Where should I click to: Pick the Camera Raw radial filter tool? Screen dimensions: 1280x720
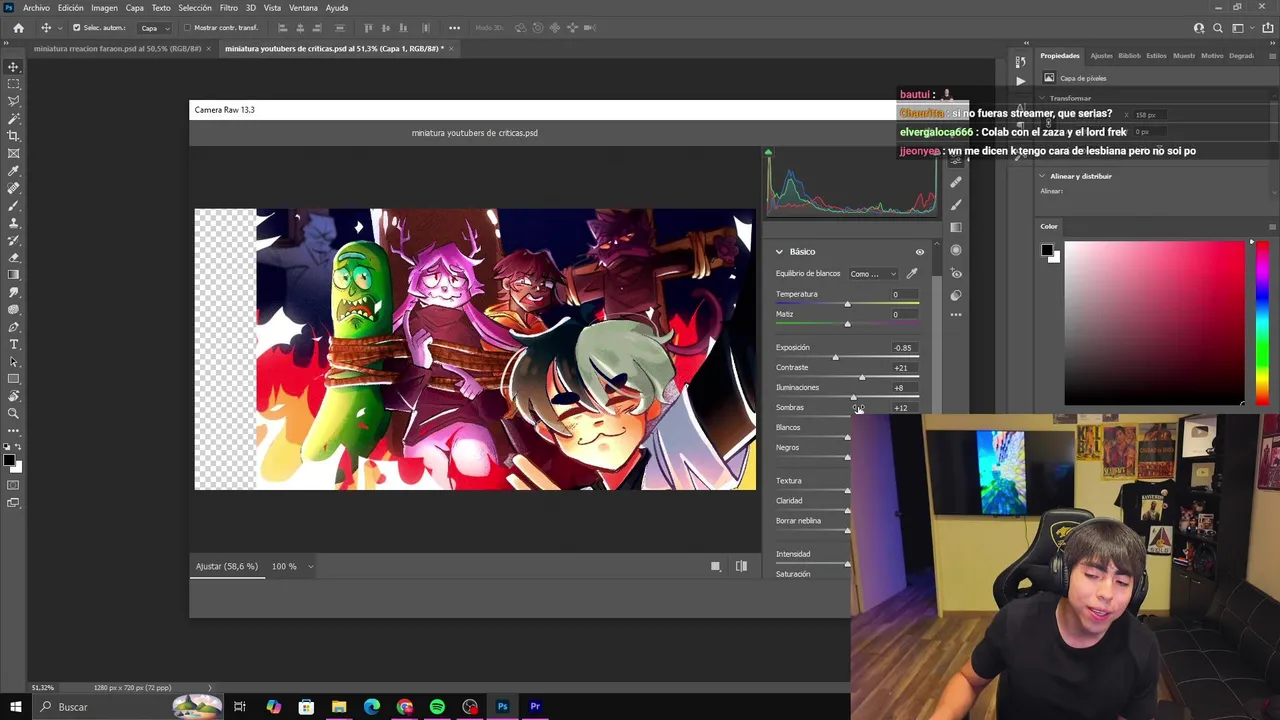(x=956, y=250)
